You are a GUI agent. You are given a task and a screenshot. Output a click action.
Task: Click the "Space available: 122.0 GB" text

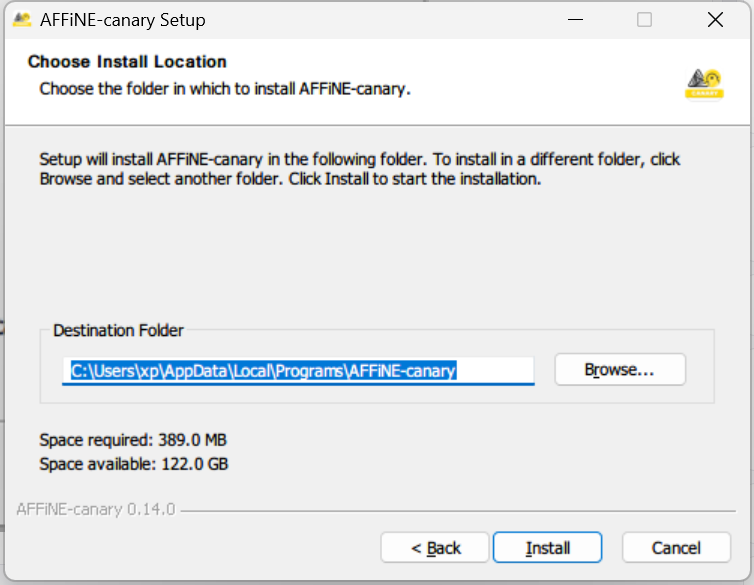(x=133, y=464)
